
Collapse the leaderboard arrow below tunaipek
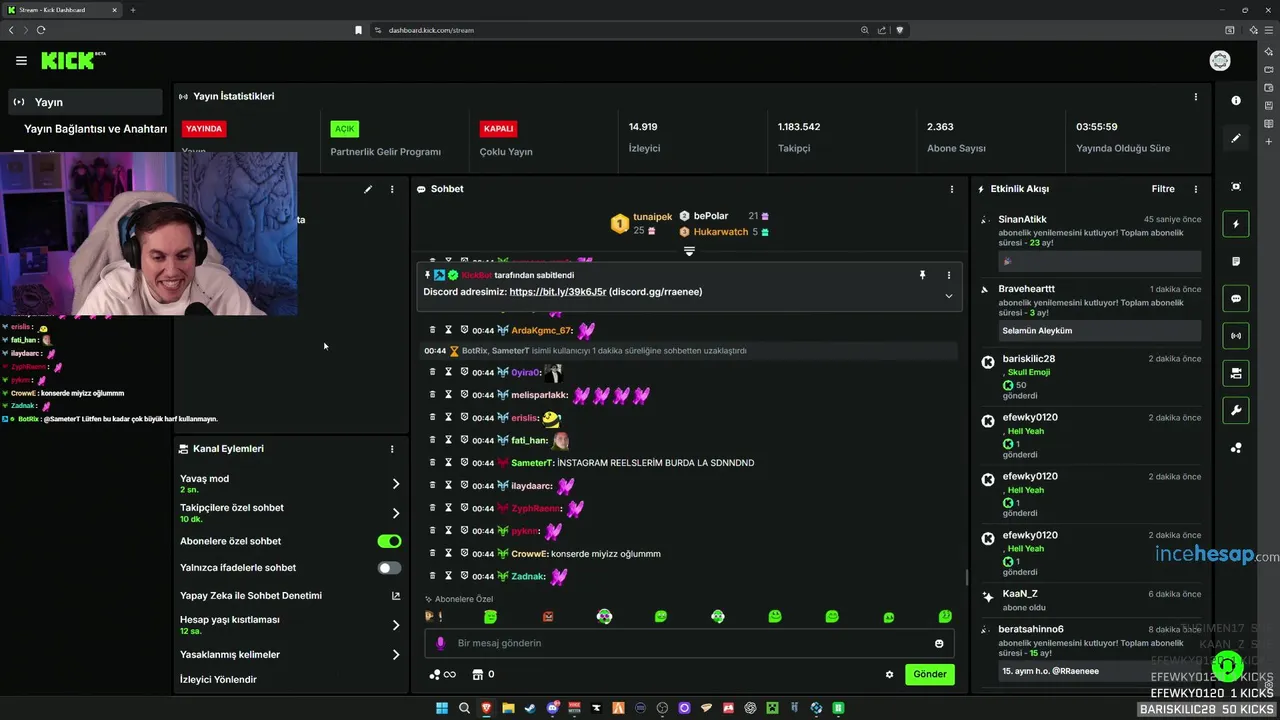pos(689,251)
